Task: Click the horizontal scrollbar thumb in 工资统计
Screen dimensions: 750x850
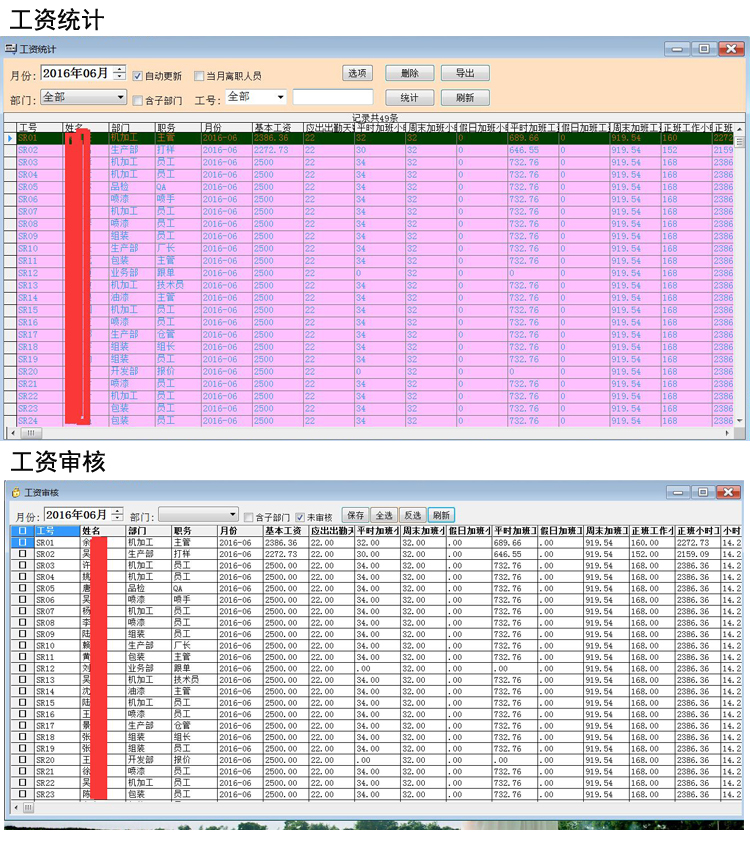Action: pyautogui.click(x=31, y=433)
